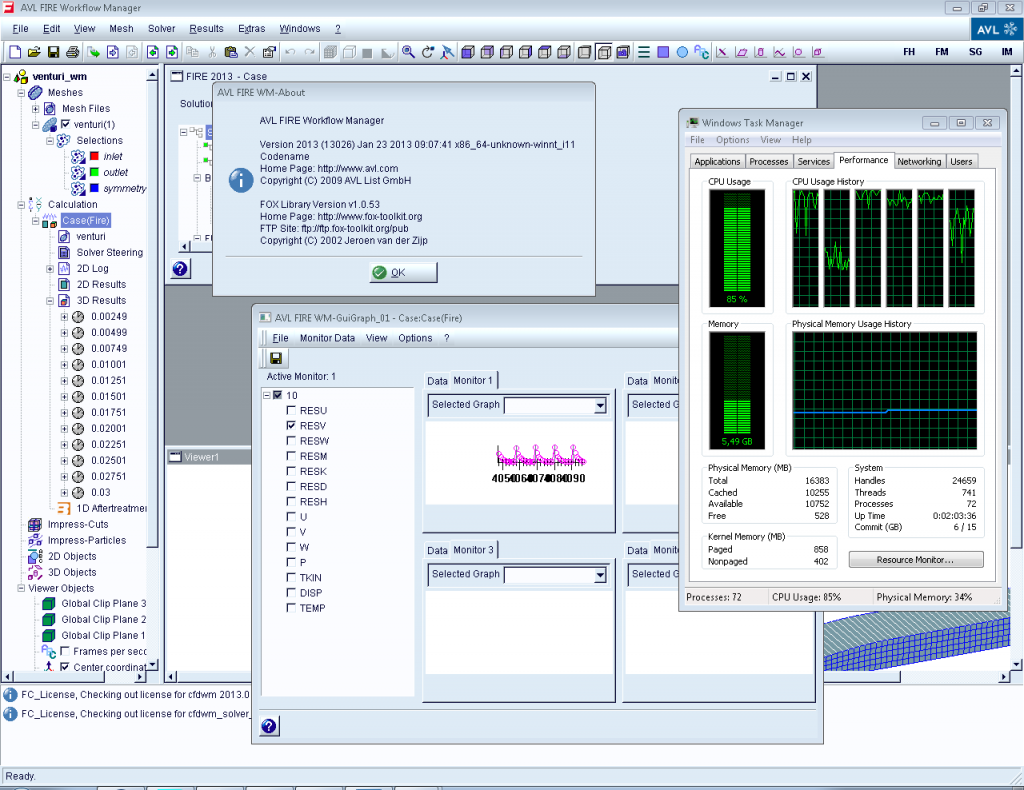Click the FM toolbar button
The image size is (1024, 790).
942,52
